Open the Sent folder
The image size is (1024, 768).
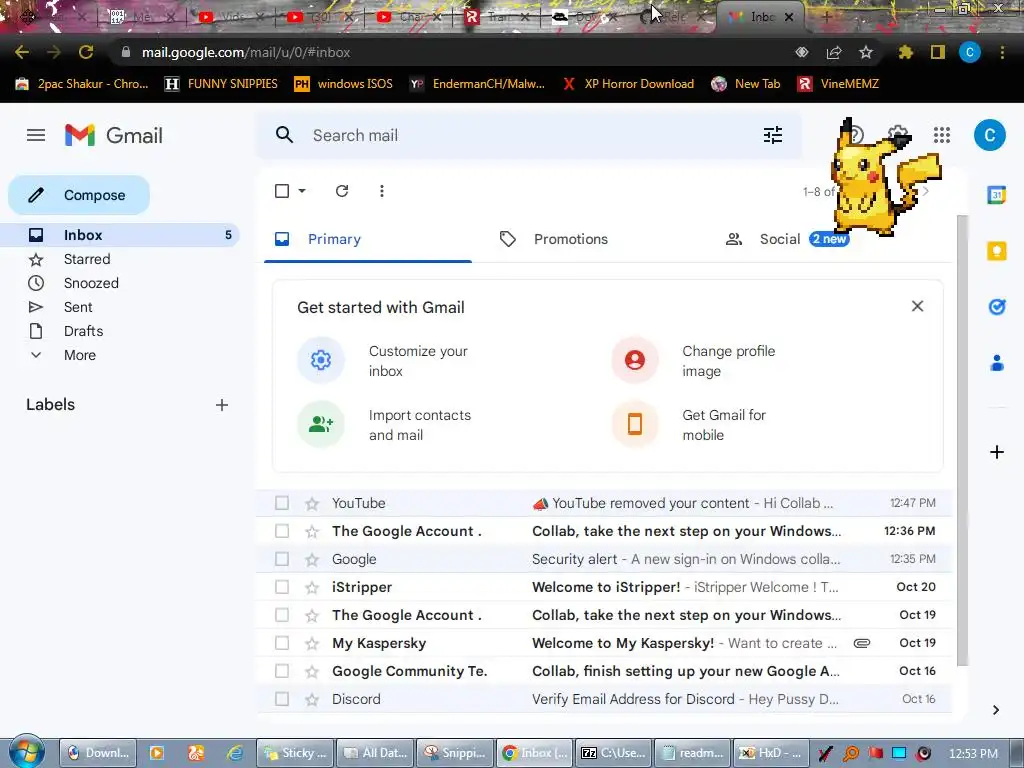(120, 308)
